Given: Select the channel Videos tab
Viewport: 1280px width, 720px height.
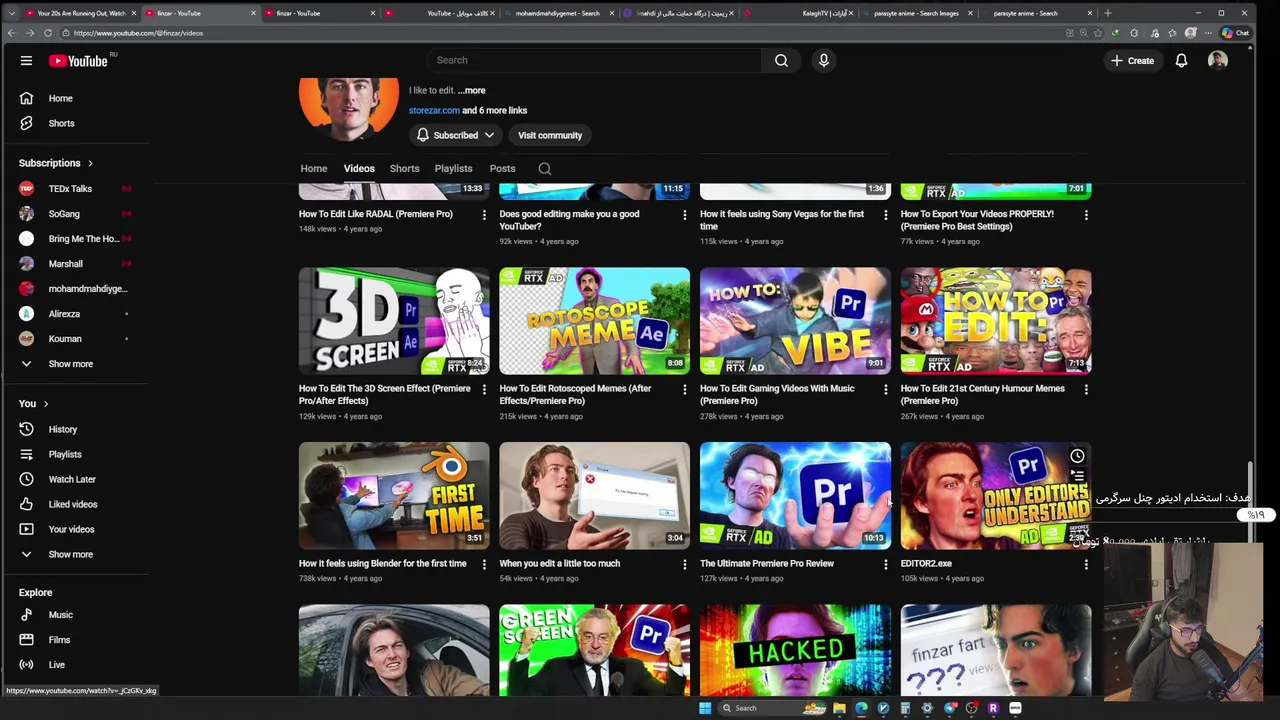Looking at the screenshot, I should pyautogui.click(x=359, y=169).
